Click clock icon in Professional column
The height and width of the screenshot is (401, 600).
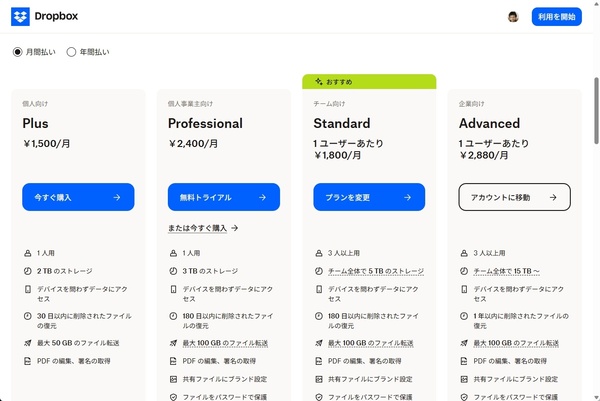pos(173,316)
